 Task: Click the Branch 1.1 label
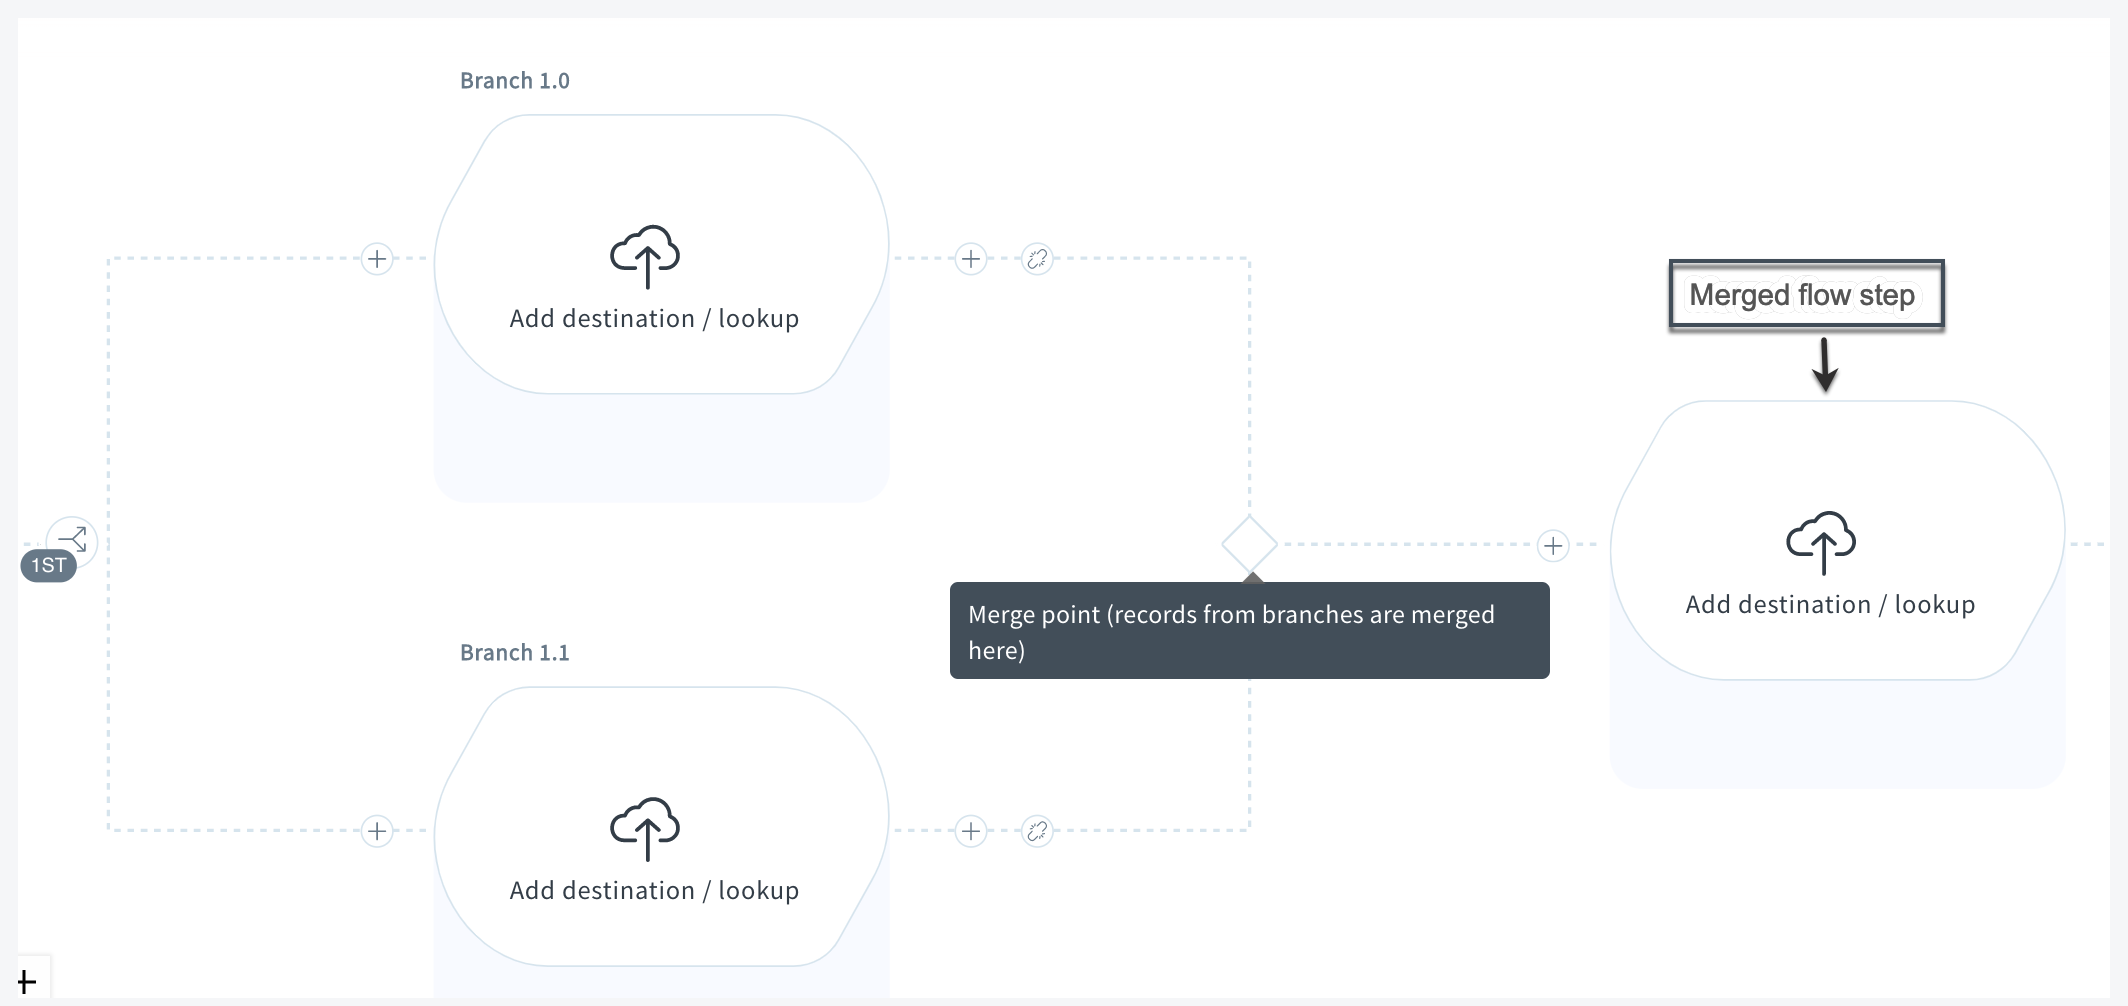point(514,653)
